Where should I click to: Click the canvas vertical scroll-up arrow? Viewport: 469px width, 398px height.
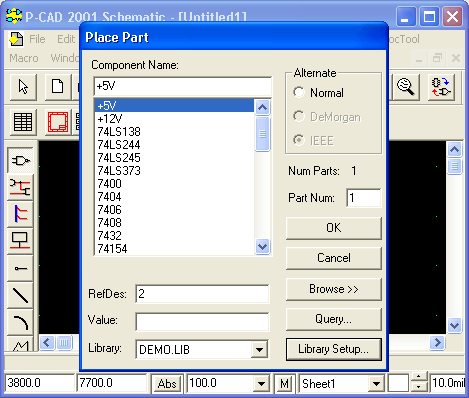(455, 149)
